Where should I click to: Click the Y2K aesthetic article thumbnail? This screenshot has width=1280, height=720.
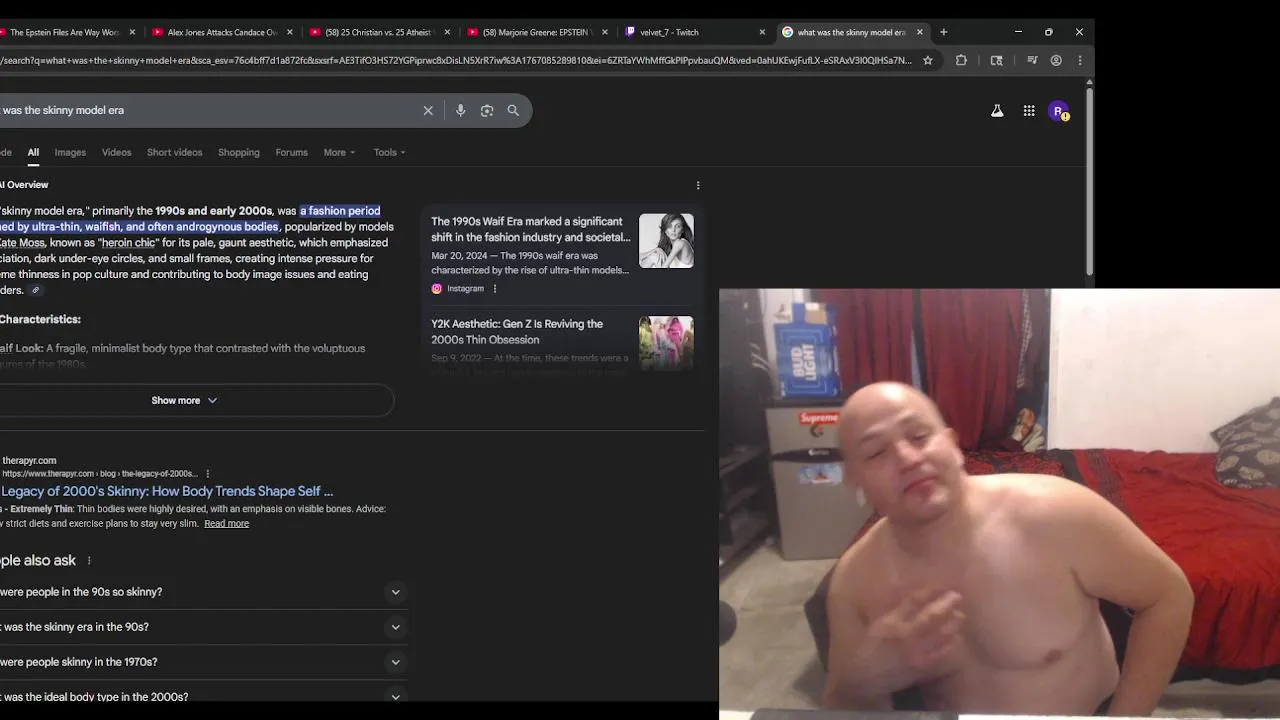(x=666, y=343)
